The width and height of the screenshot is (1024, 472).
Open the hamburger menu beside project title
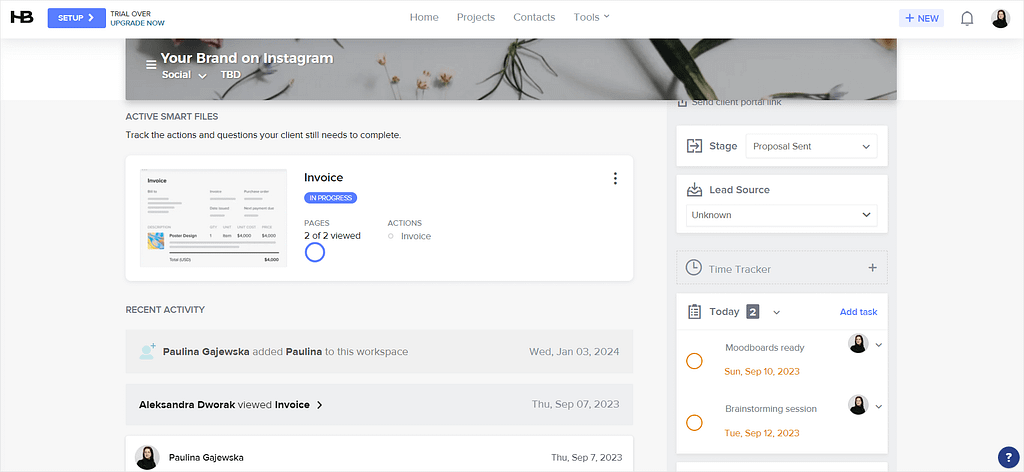[x=151, y=65]
